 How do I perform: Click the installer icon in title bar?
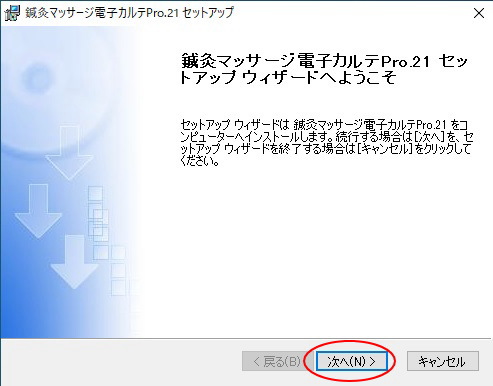click(x=12, y=14)
